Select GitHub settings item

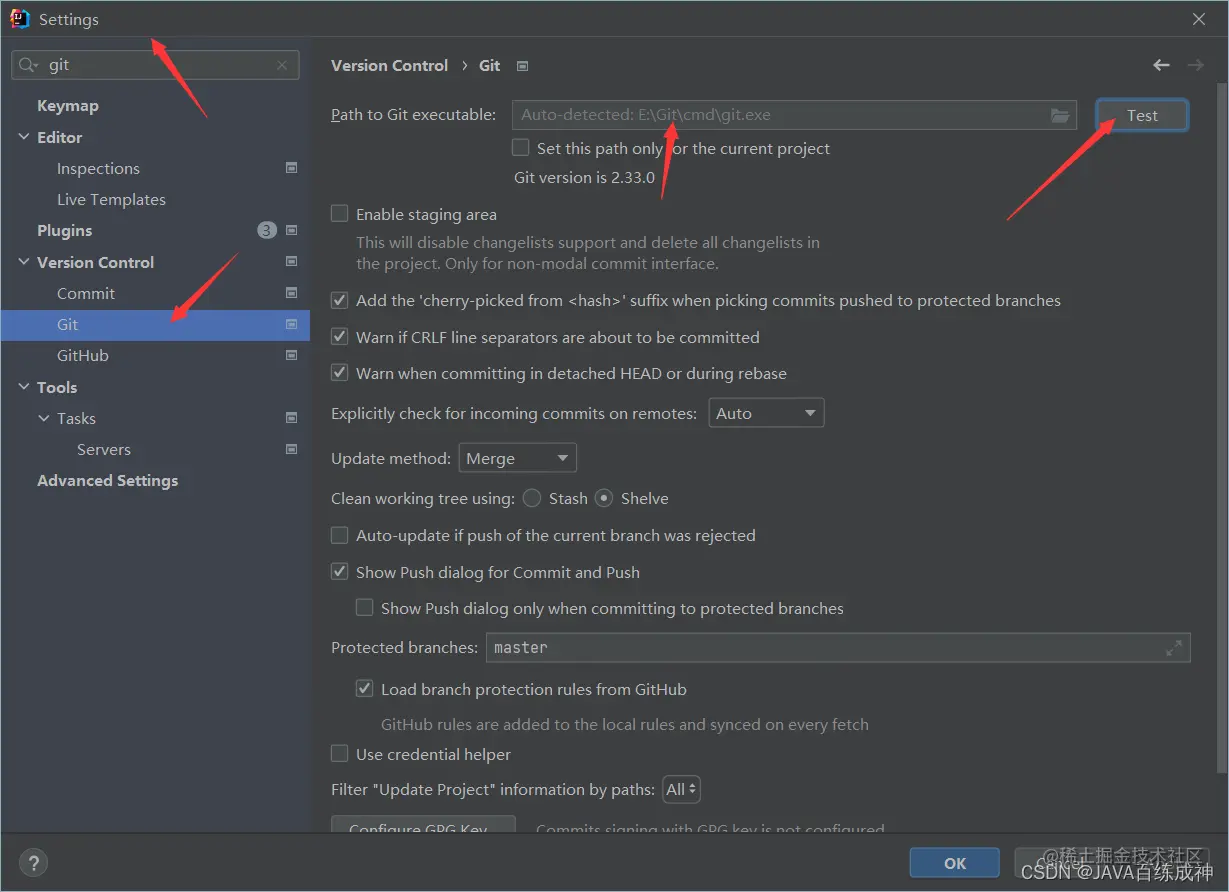[83, 355]
